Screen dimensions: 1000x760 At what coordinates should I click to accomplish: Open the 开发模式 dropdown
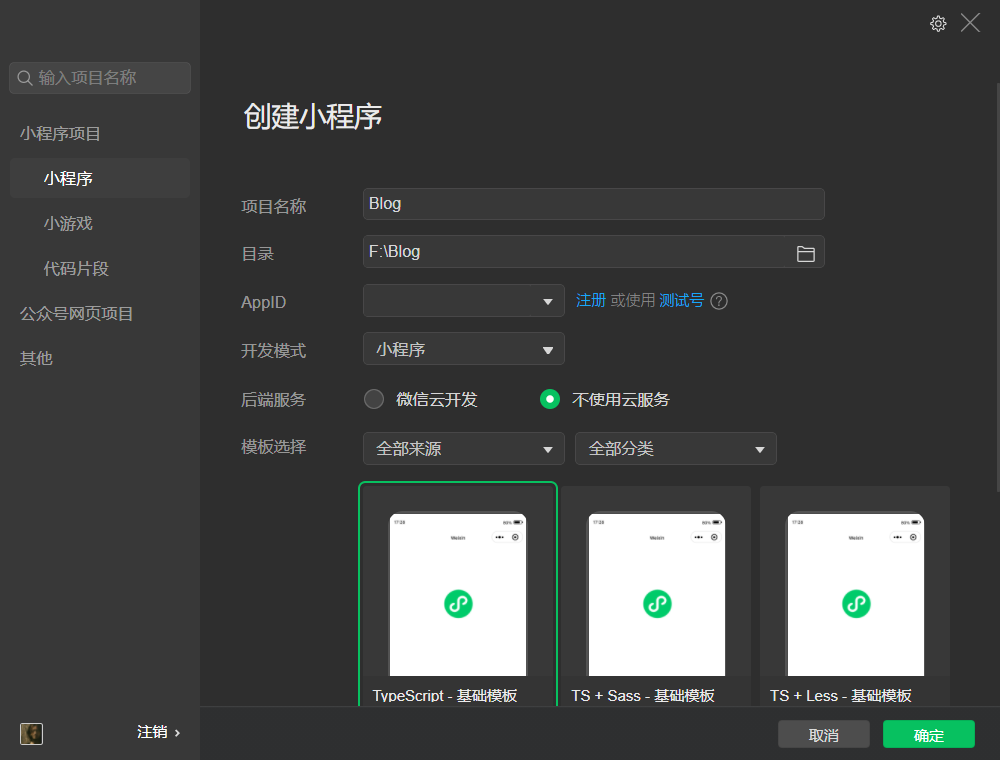point(463,349)
